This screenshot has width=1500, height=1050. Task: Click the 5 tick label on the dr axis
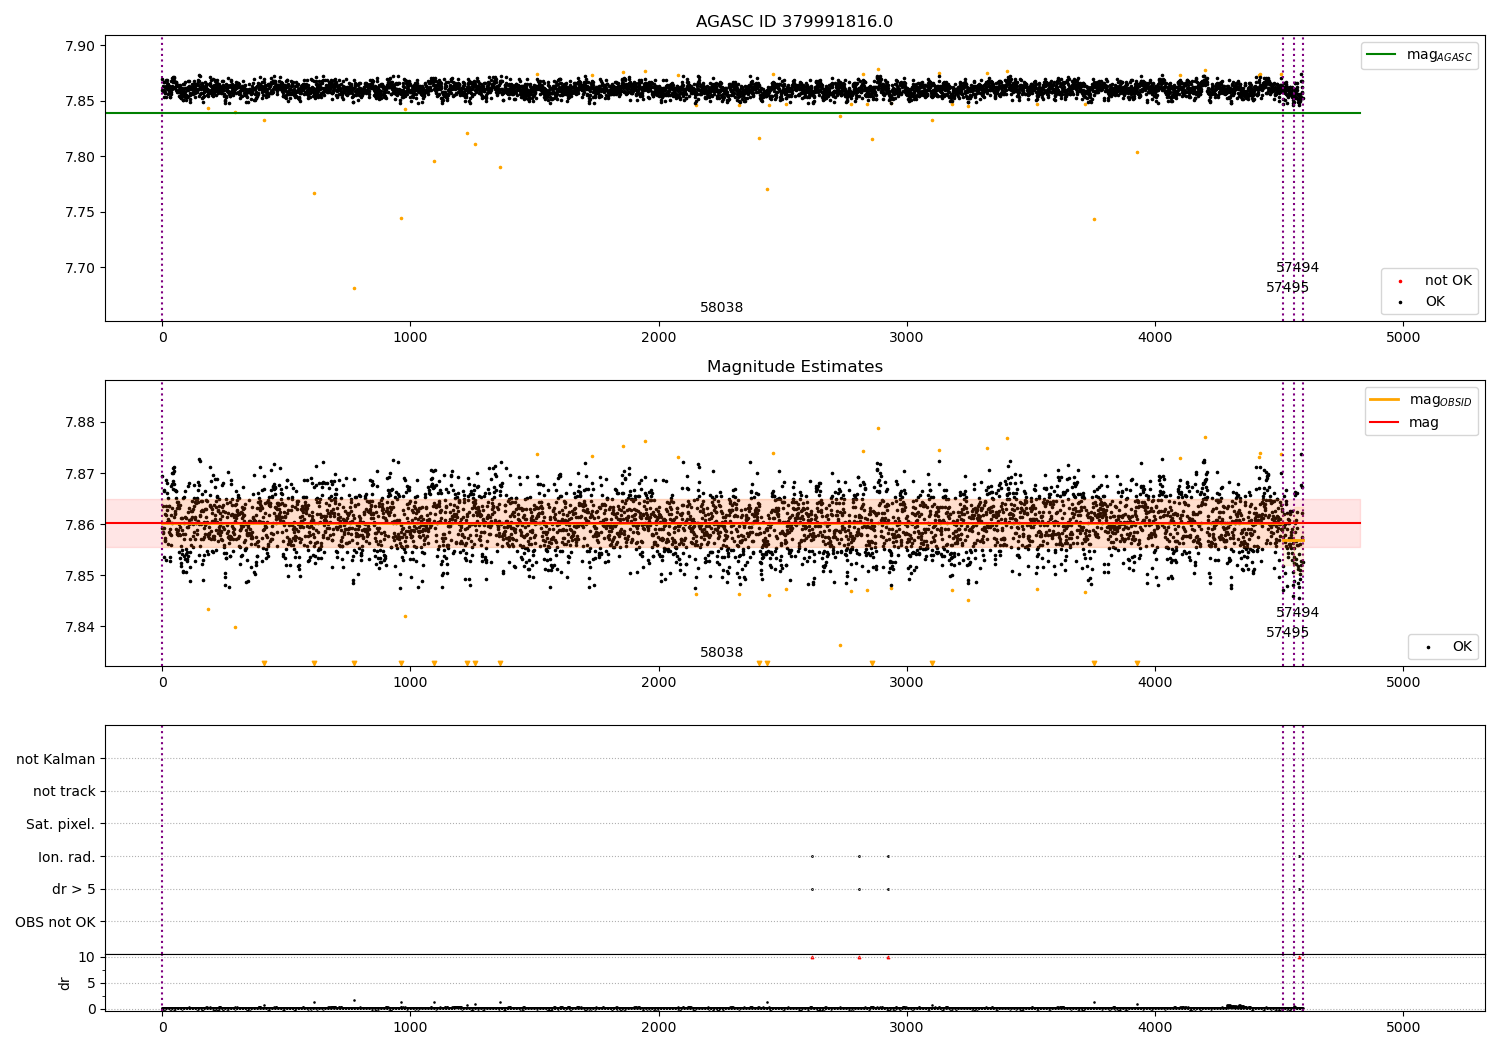(x=91, y=983)
